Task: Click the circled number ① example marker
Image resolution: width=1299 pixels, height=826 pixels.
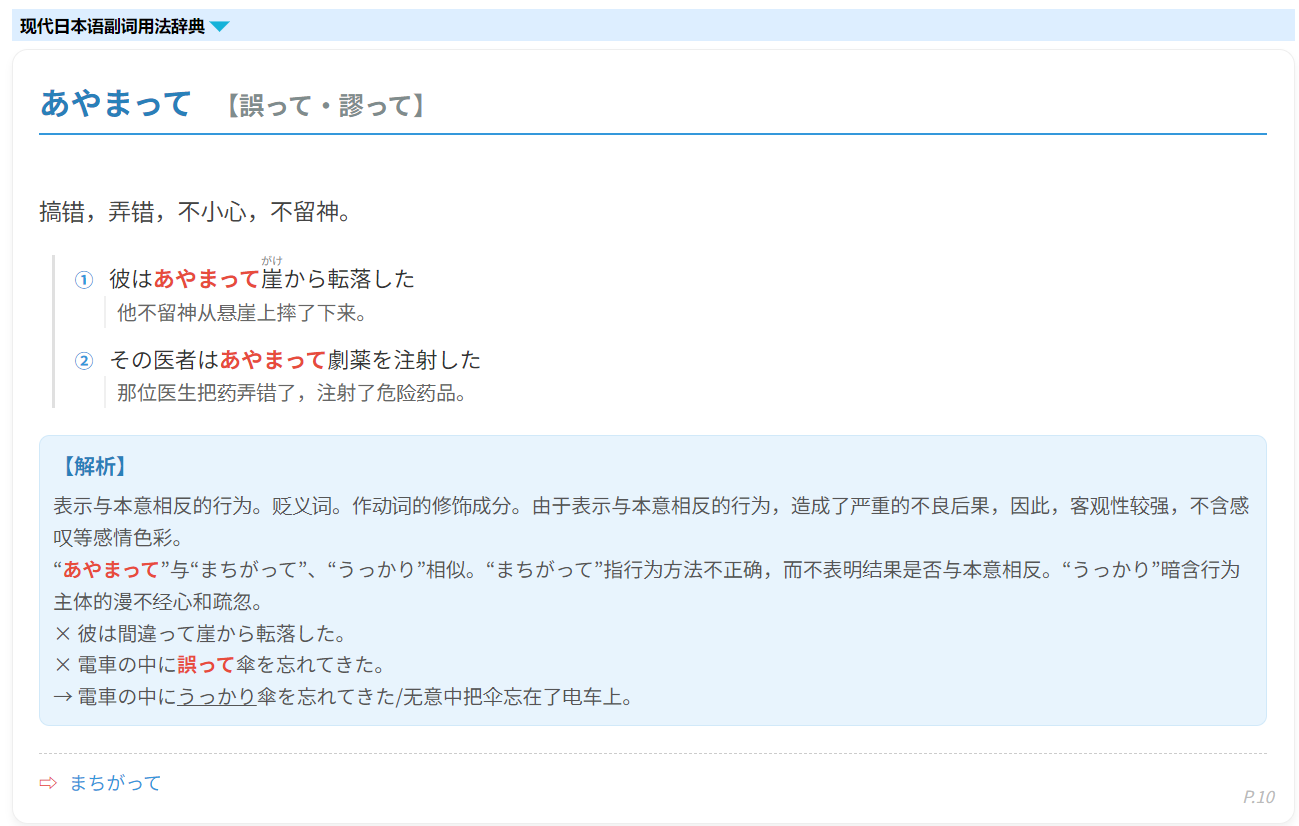Action: point(84,280)
